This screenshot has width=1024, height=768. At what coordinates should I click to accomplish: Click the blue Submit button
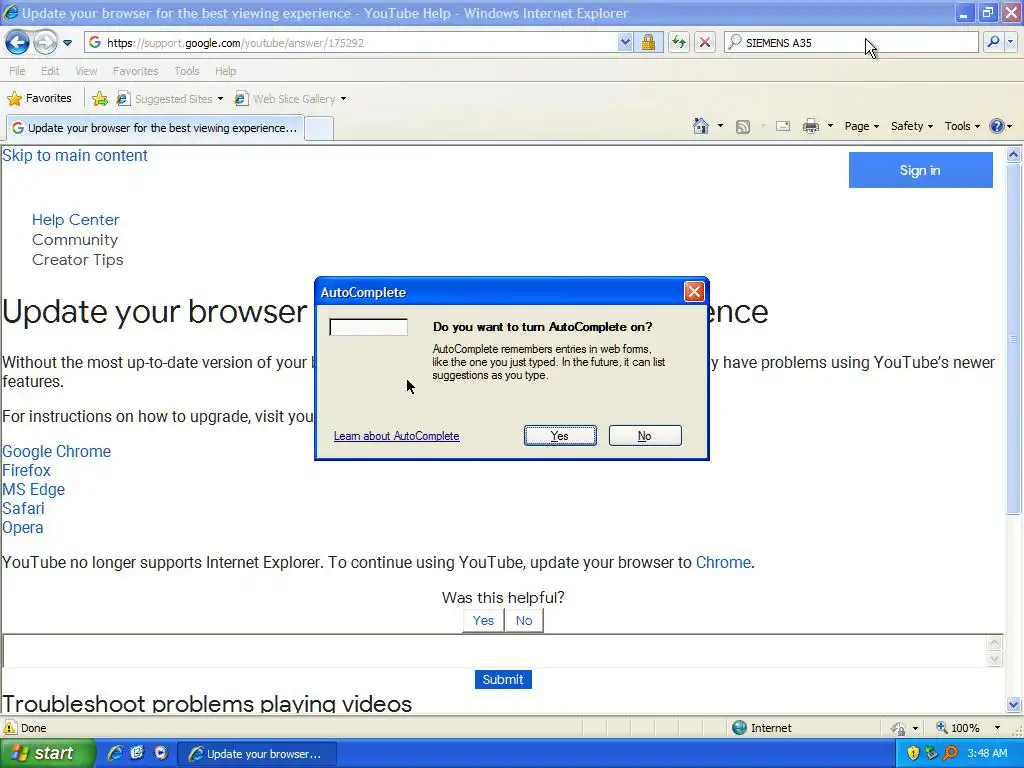tap(503, 679)
